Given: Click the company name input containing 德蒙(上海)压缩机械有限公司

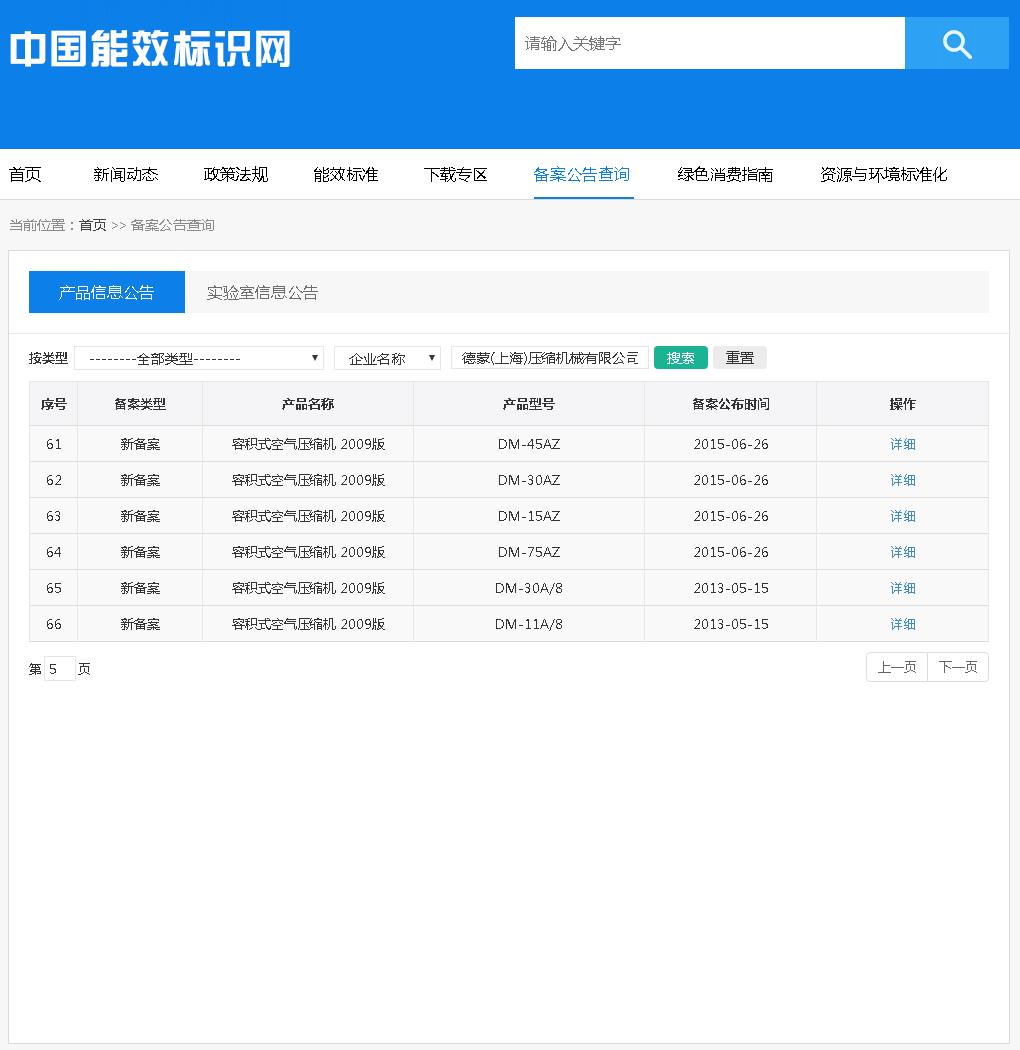Looking at the screenshot, I should (550, 358).
